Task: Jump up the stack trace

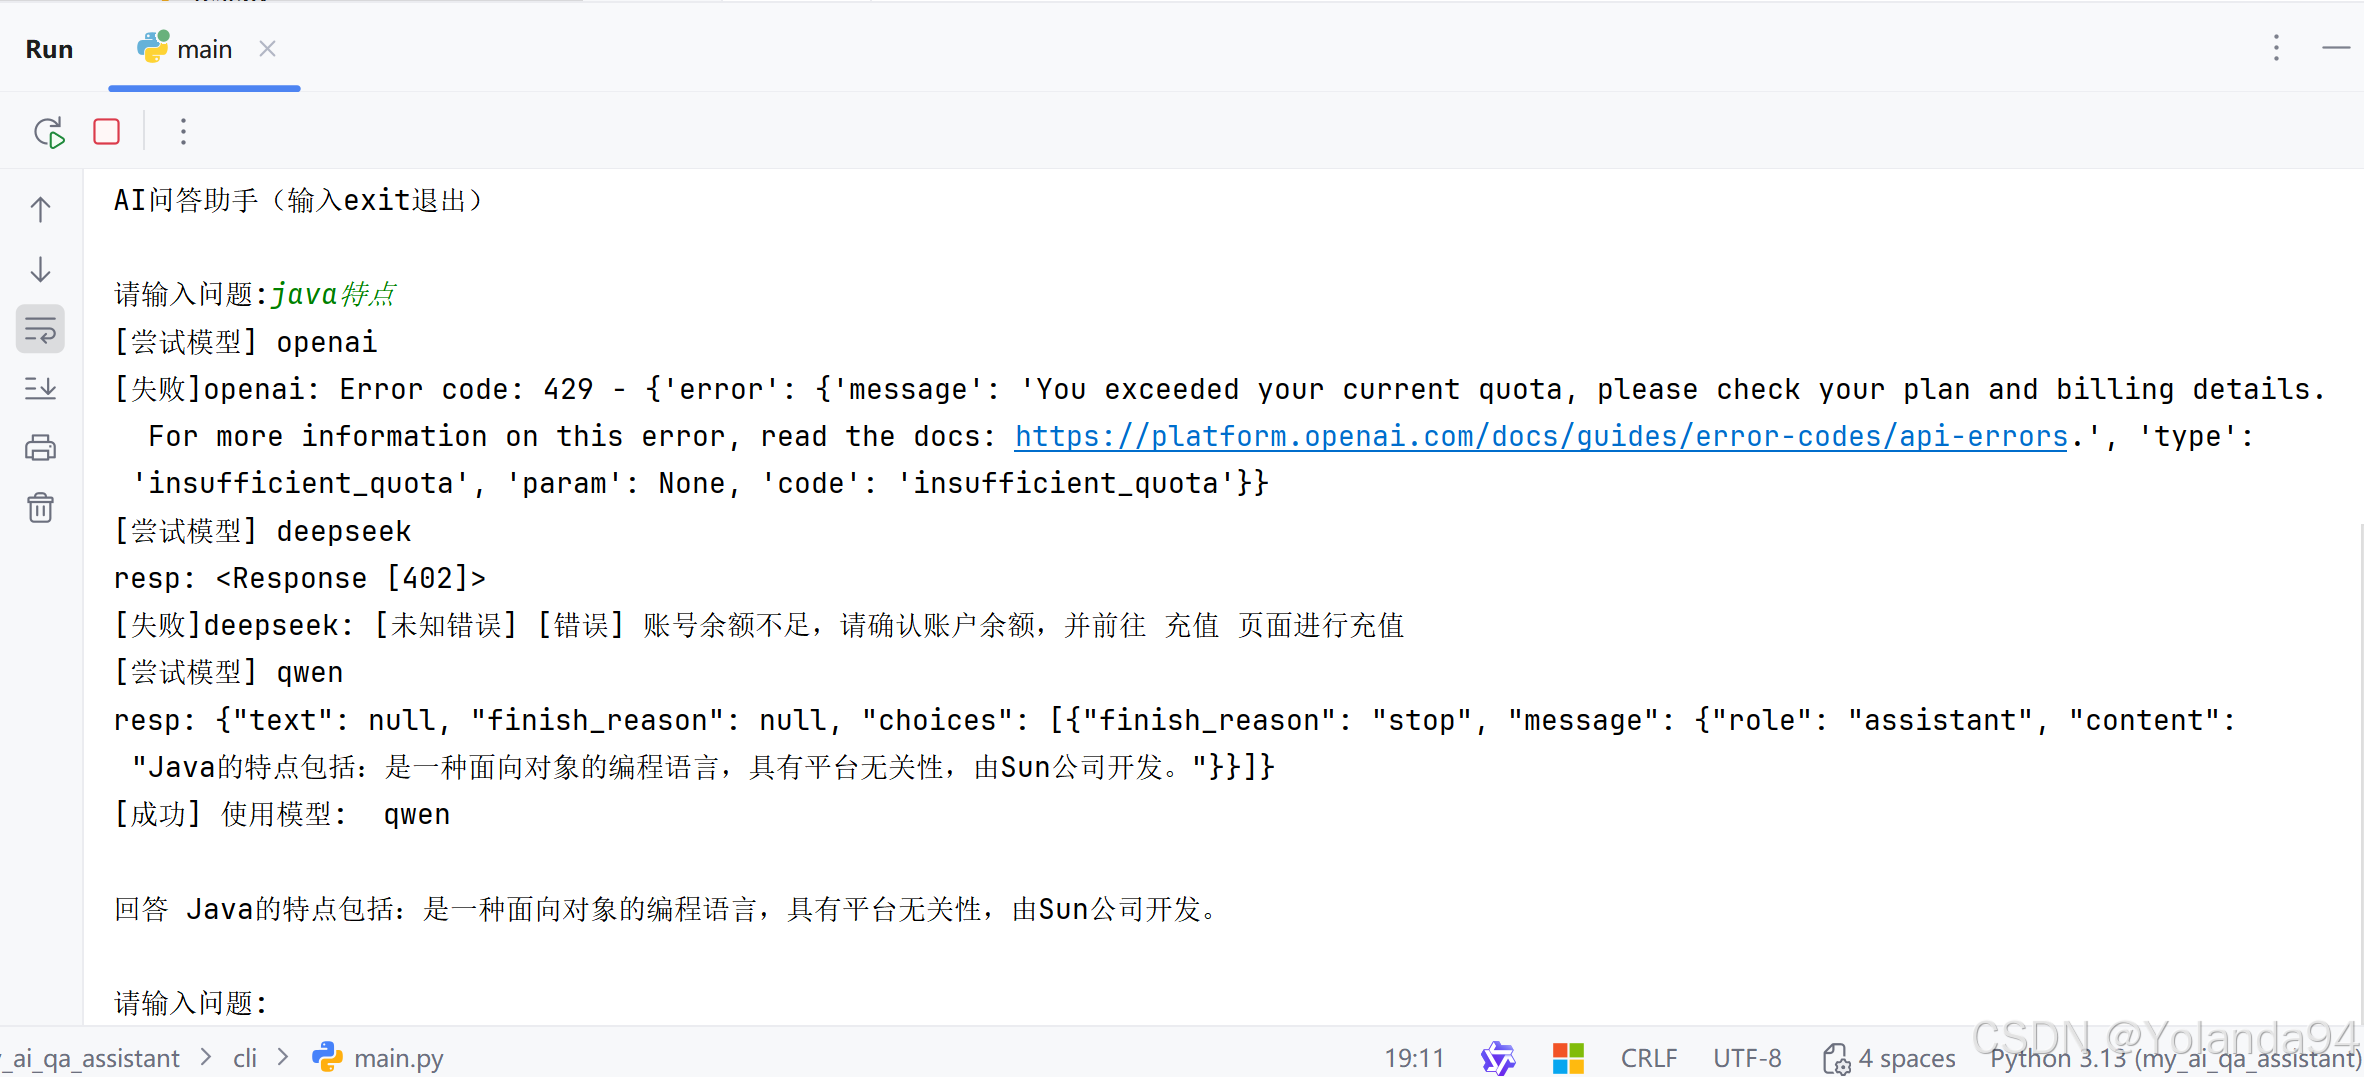Action: (x=41, y=209)
